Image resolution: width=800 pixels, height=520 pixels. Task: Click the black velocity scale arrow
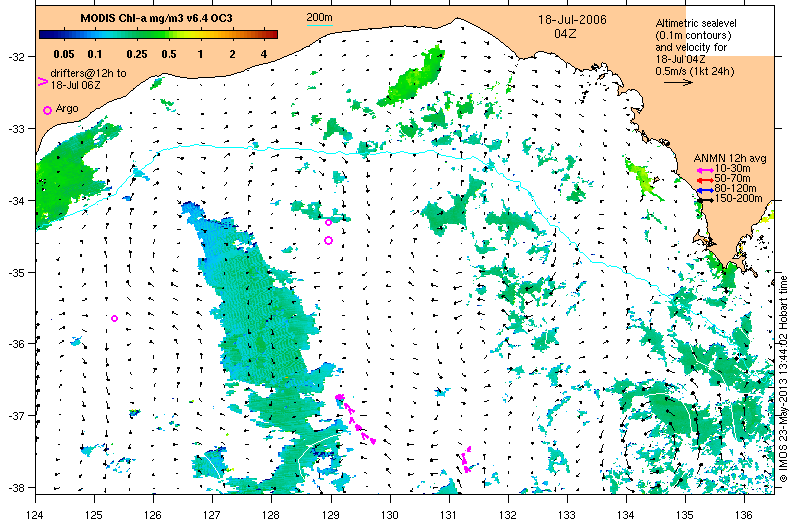point(678,82)
